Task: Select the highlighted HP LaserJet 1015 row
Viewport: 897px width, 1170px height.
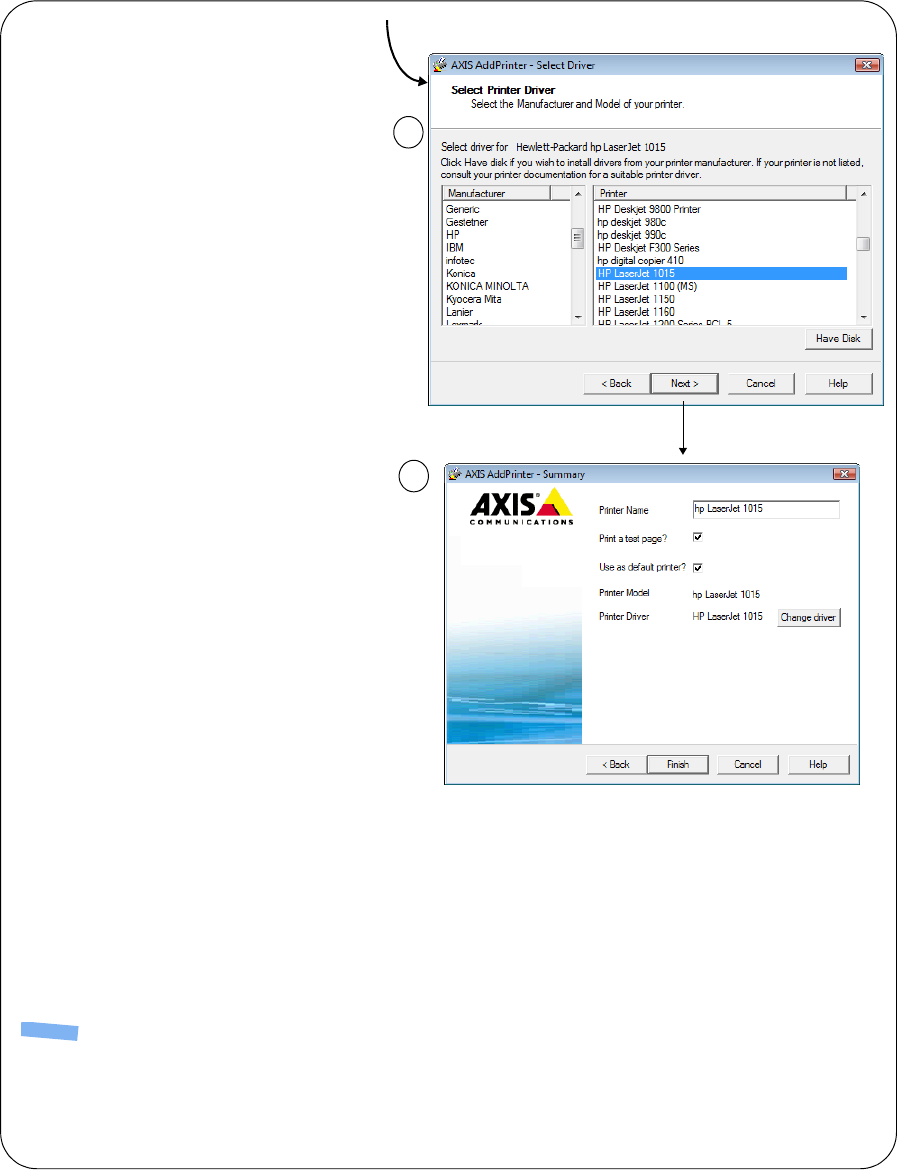Action: [721, 274]
